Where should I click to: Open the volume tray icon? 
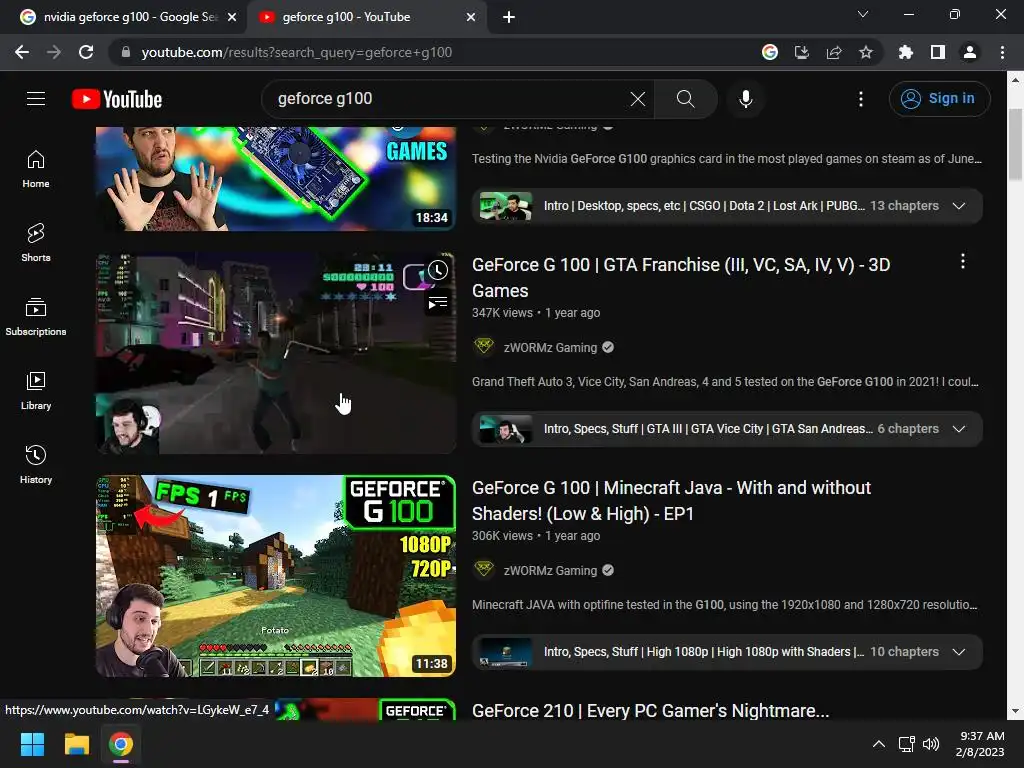click(x=931, y=744)
